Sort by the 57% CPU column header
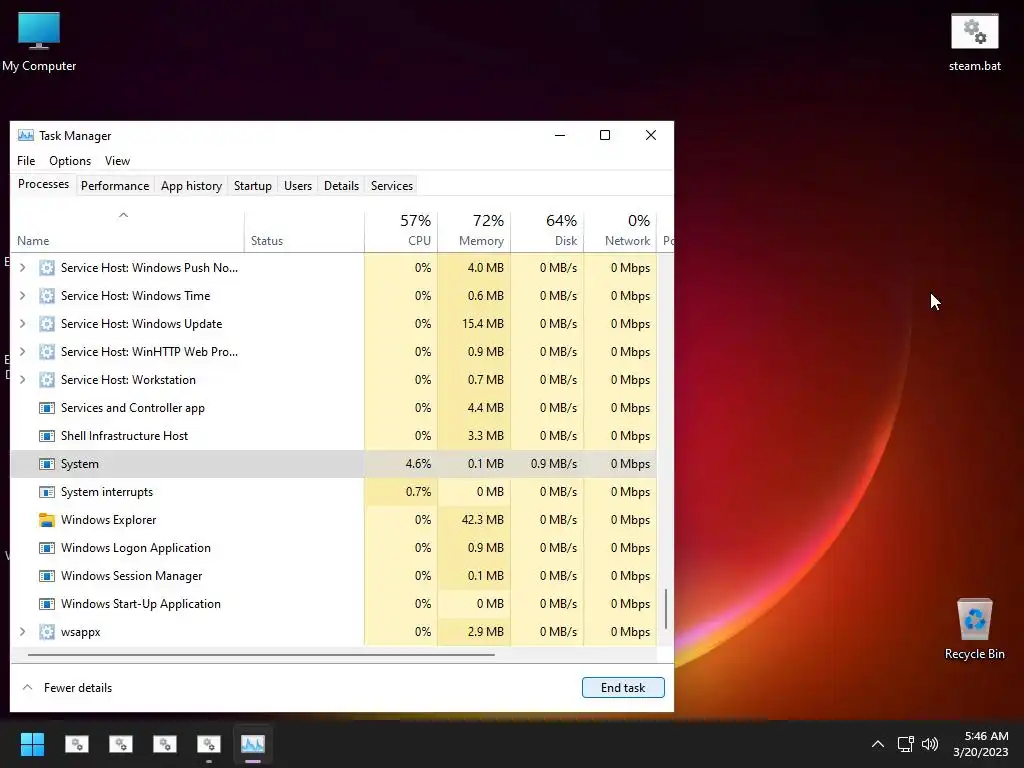 [x=401, y=231]
